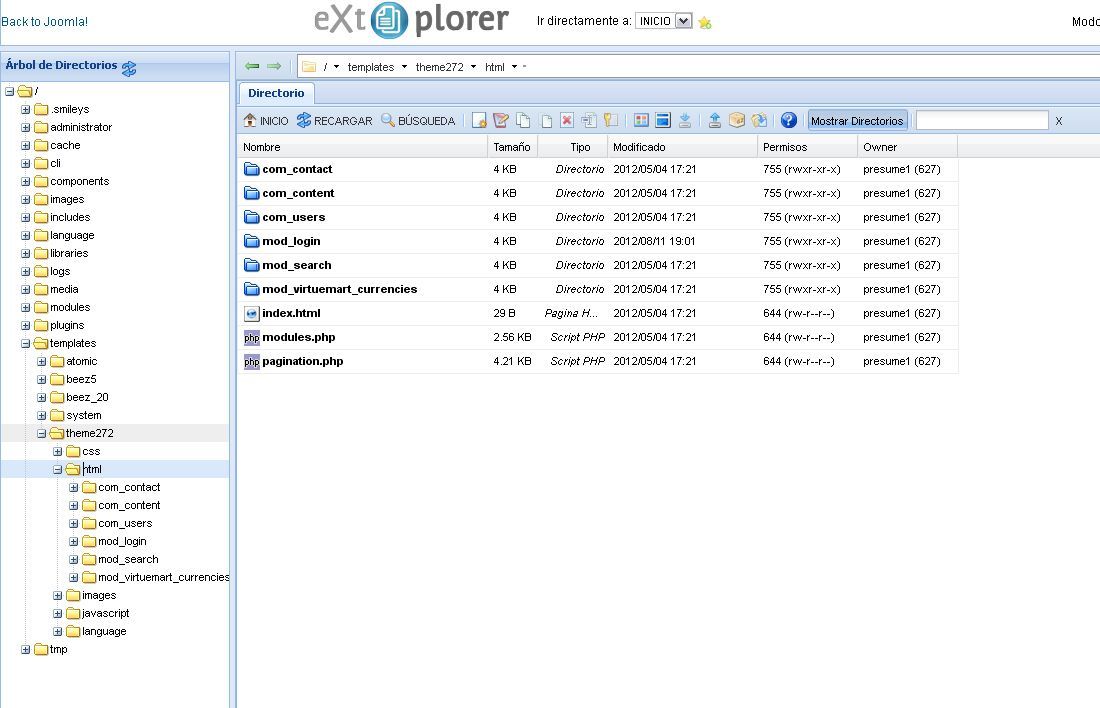Select the atomic template folder in tree

(81, 361)
